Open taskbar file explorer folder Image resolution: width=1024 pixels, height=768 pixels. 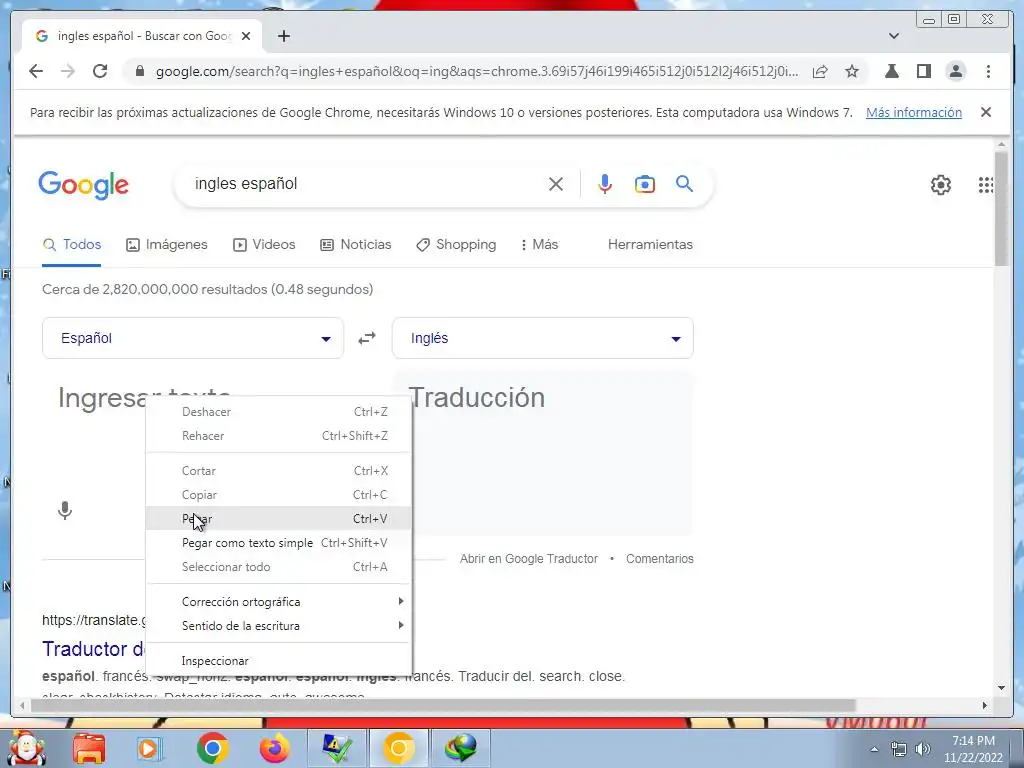(x=89, y=748)
